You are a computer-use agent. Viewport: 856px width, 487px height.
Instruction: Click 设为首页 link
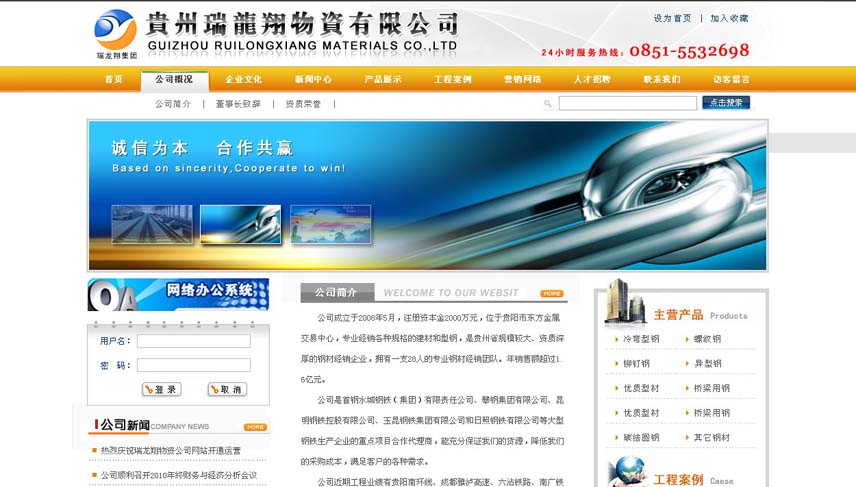673,18
